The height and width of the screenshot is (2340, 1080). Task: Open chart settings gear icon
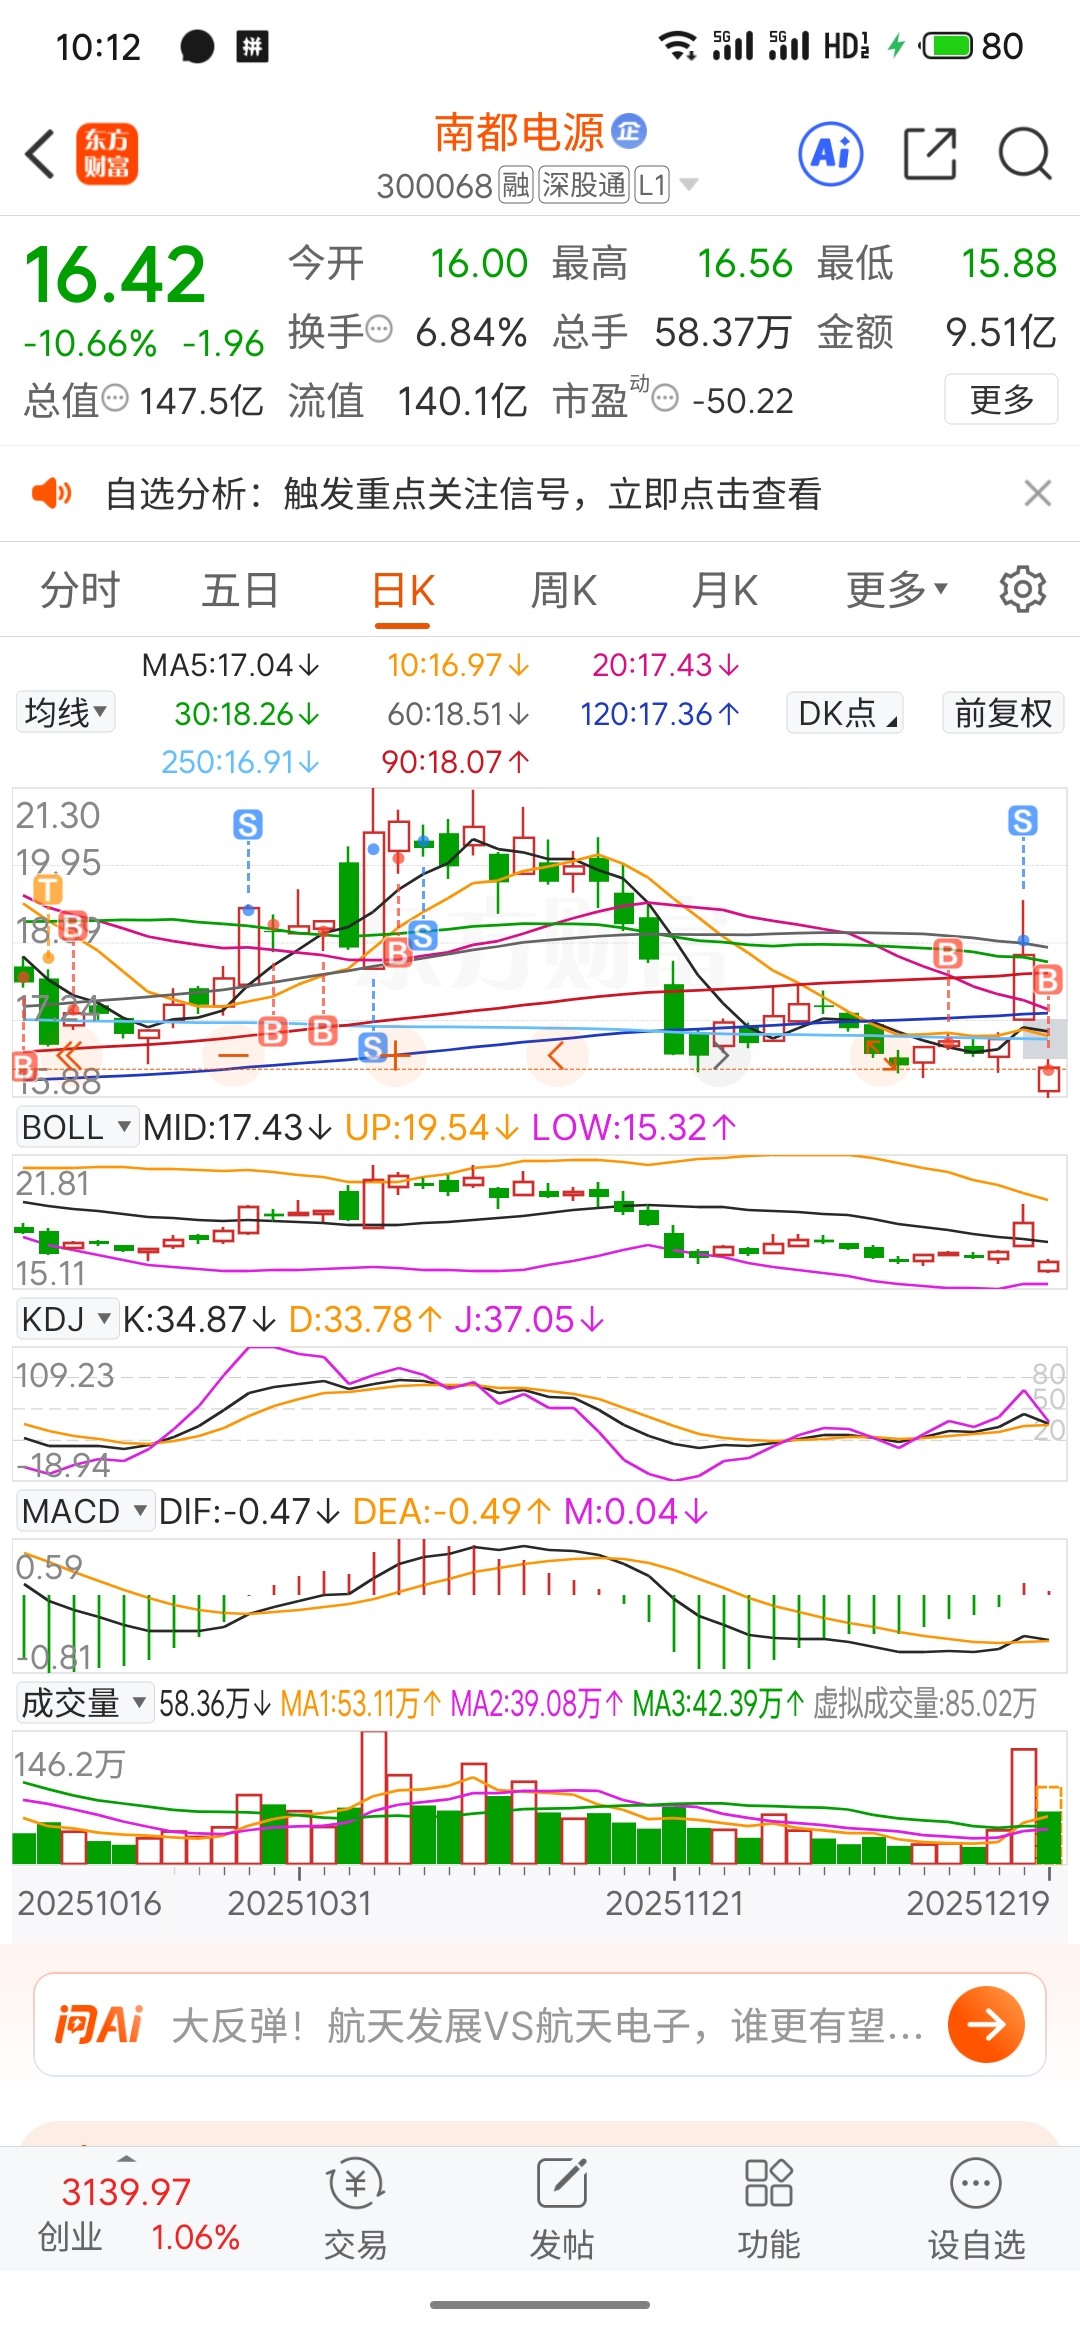point(1022,589)
